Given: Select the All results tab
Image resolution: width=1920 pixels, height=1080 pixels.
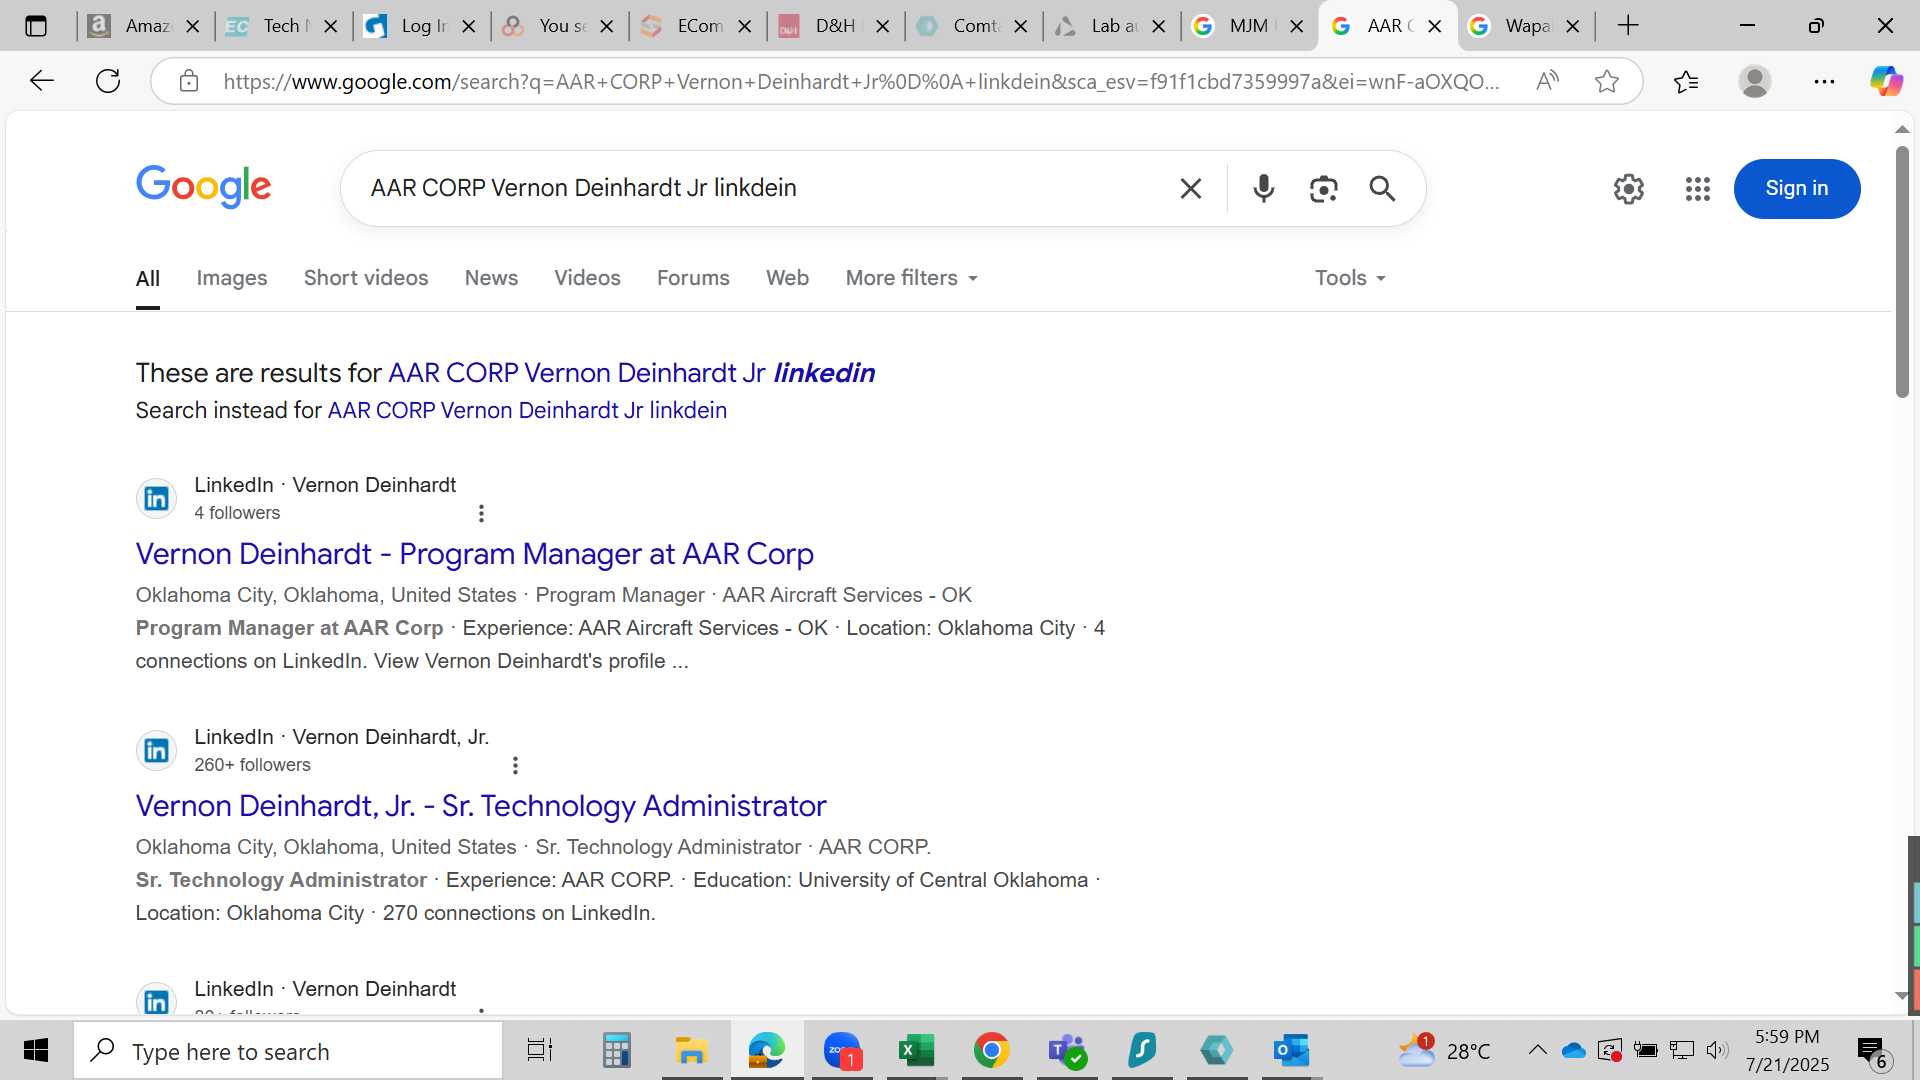Looking at the screenshot, I should pyautogui.click(x=148, y=278).
